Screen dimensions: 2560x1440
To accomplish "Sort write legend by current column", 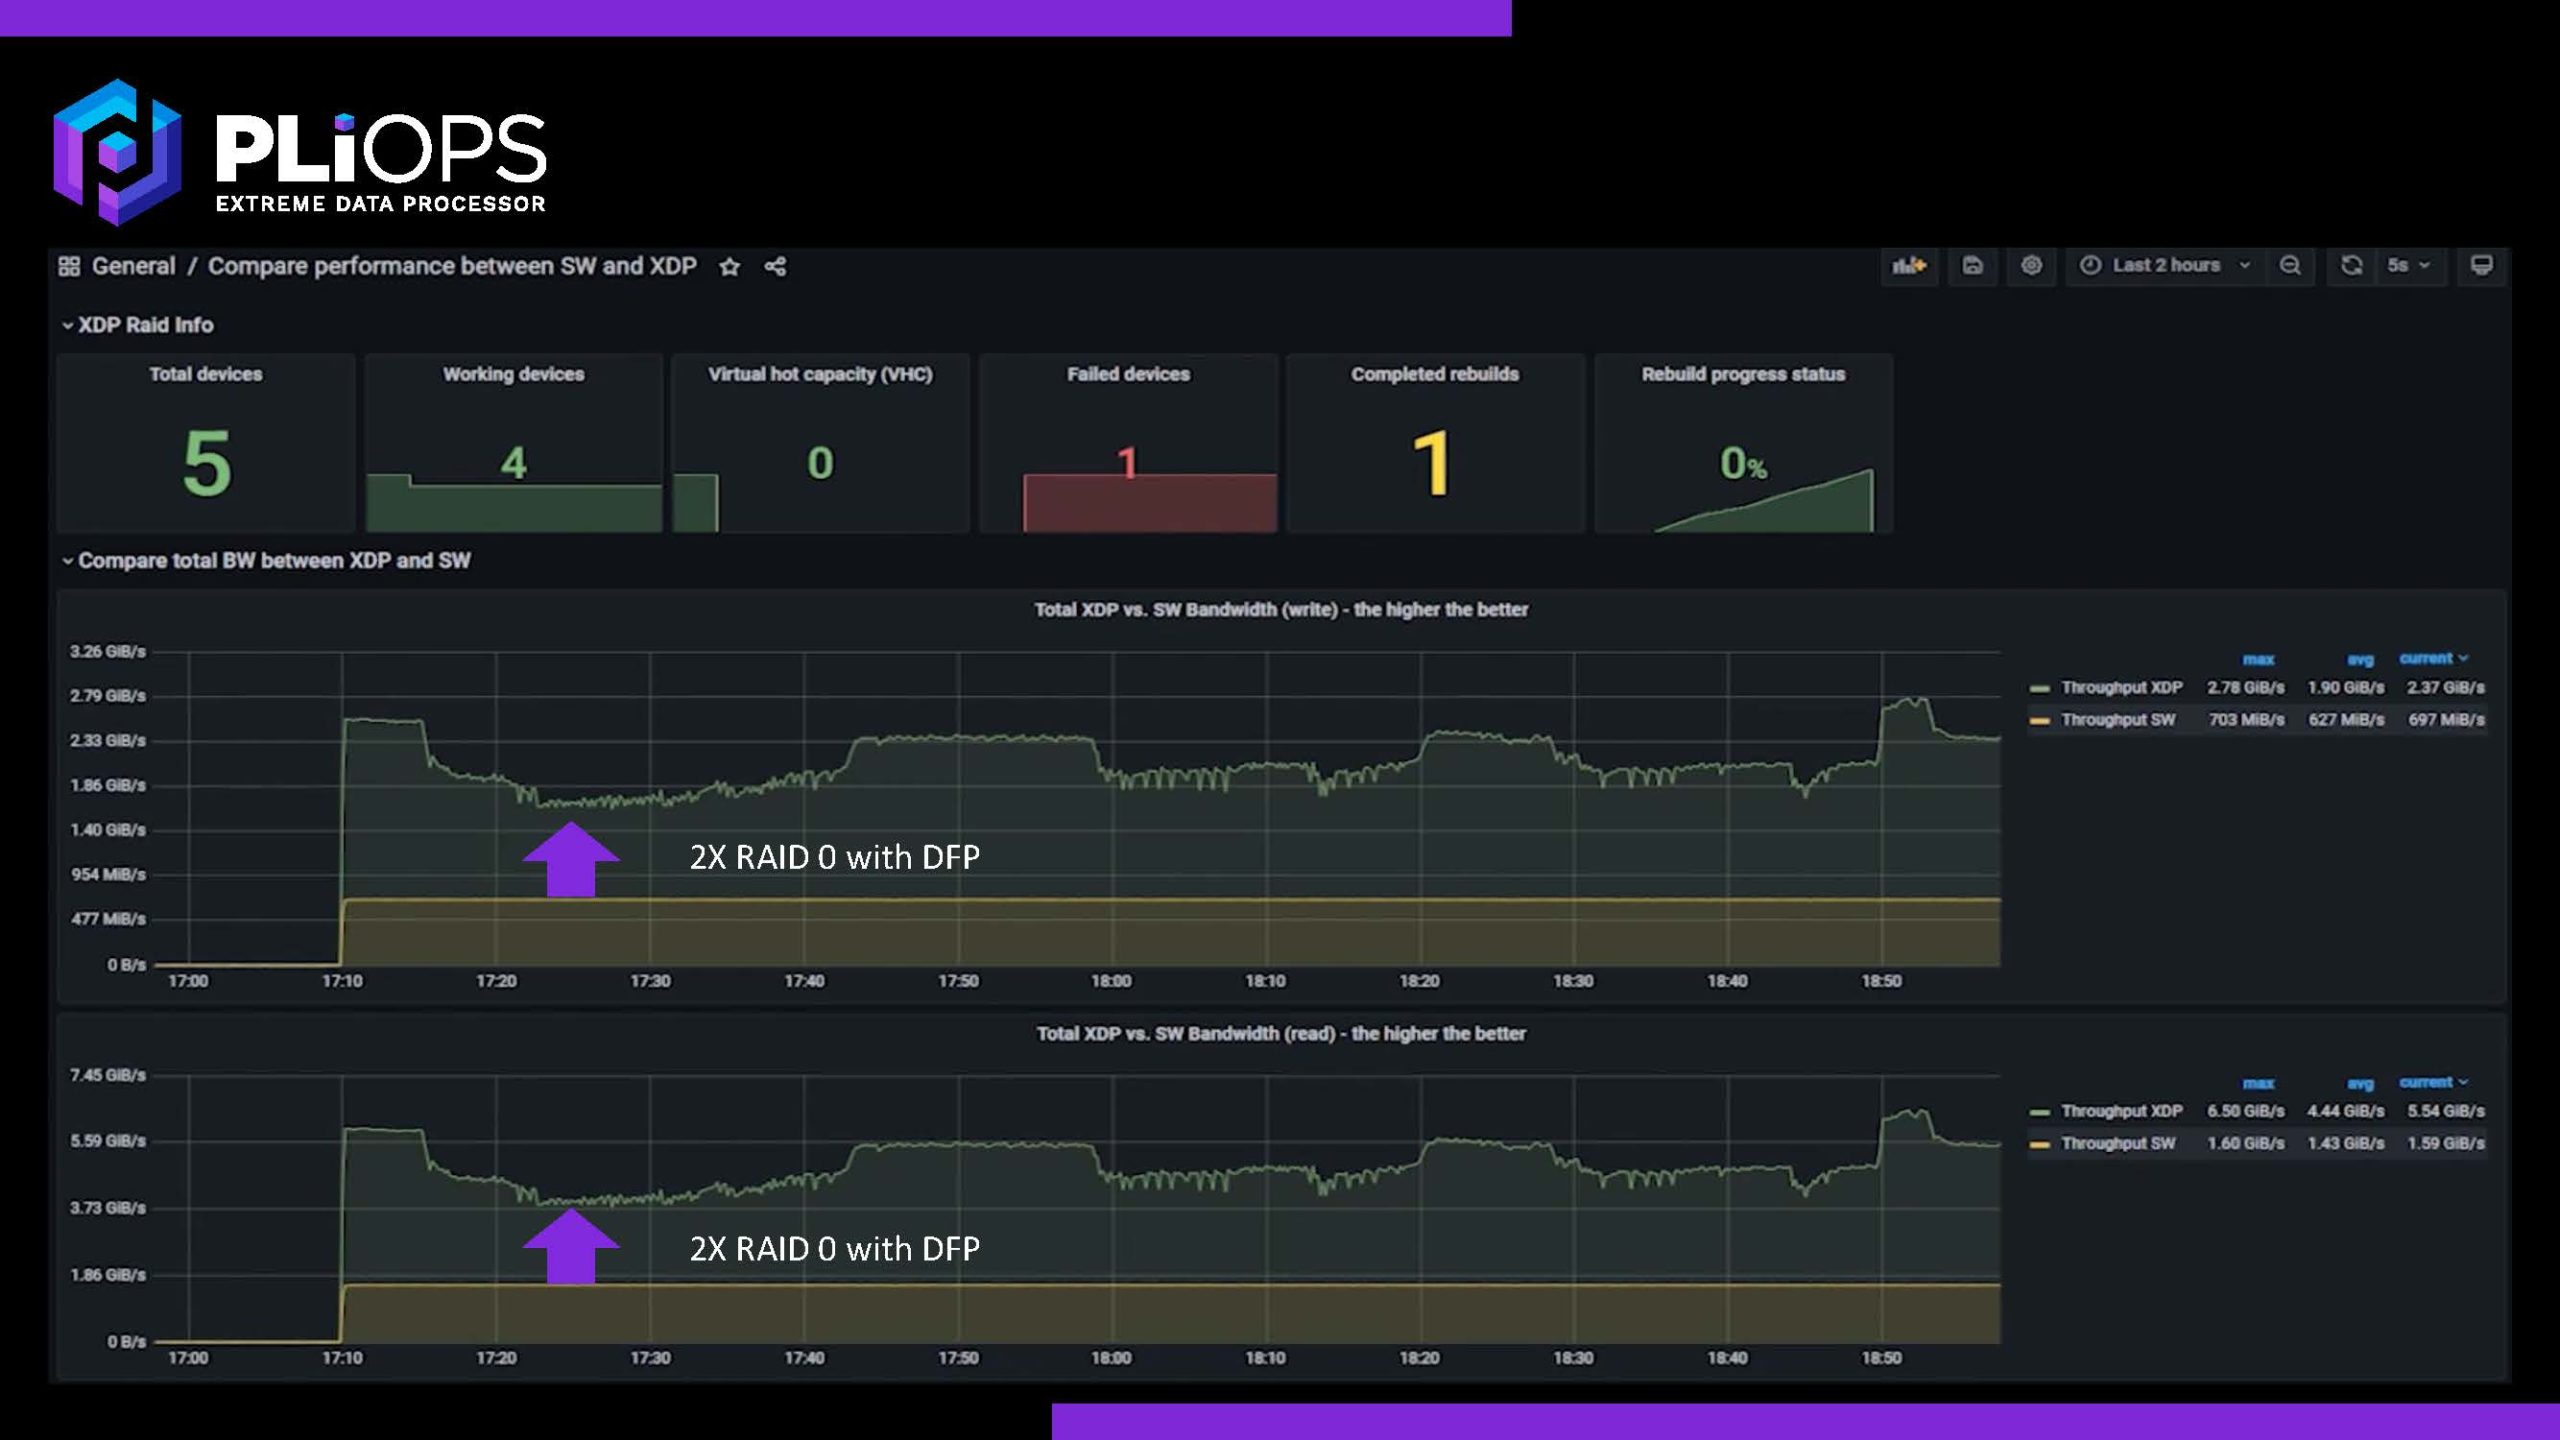I will (2426, 659).
